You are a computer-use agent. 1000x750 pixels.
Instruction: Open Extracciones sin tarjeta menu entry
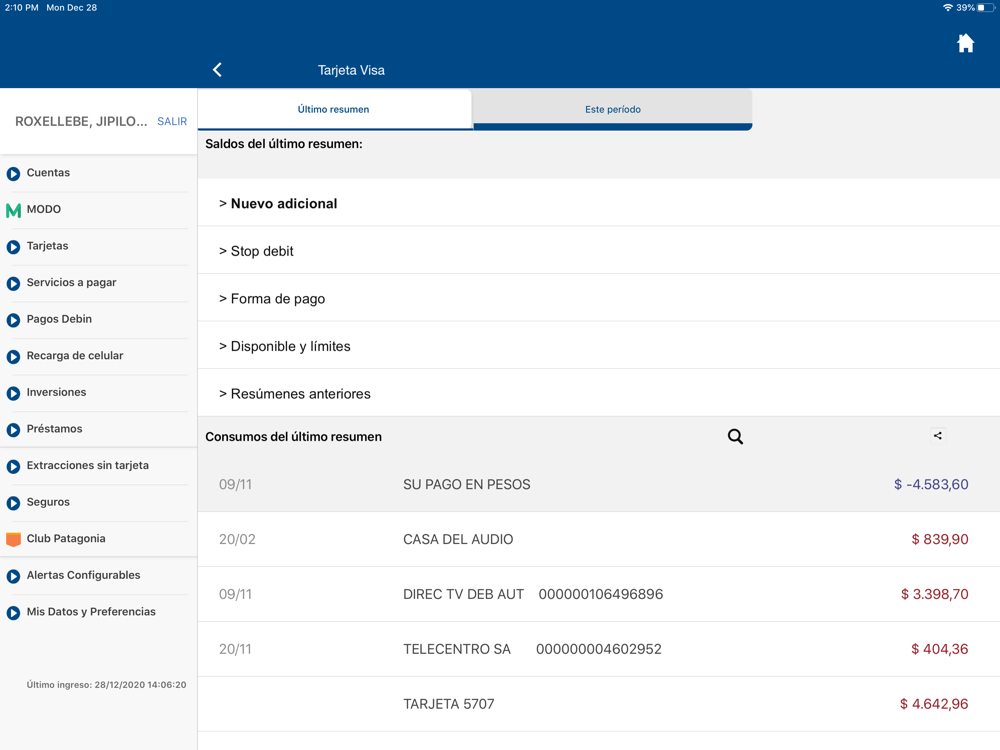(x=99, y=466)
